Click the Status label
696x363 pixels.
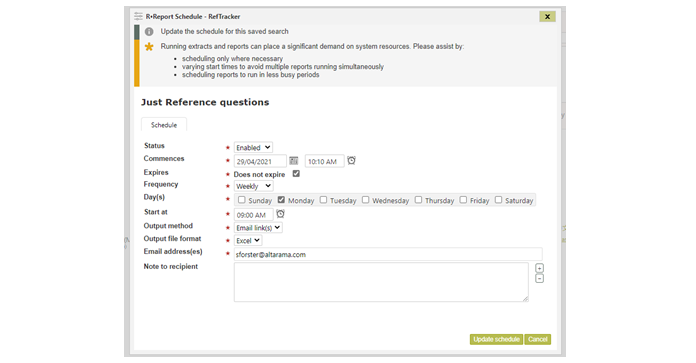[154, 146]
